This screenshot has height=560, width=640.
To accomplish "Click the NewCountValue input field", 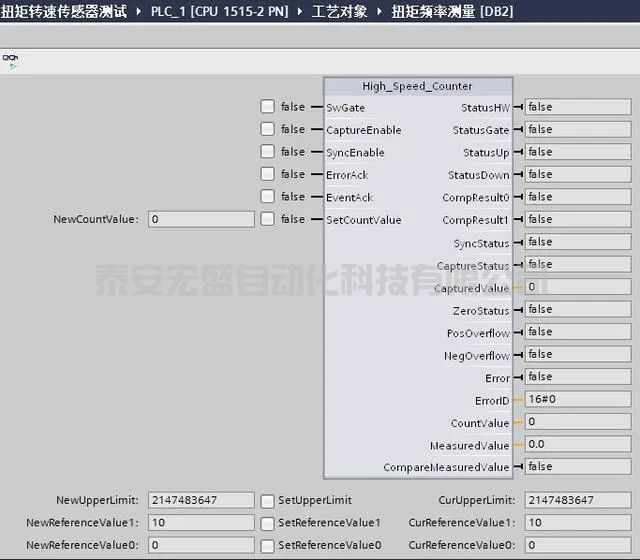I will pyautogui.click(x=201, y=219).
